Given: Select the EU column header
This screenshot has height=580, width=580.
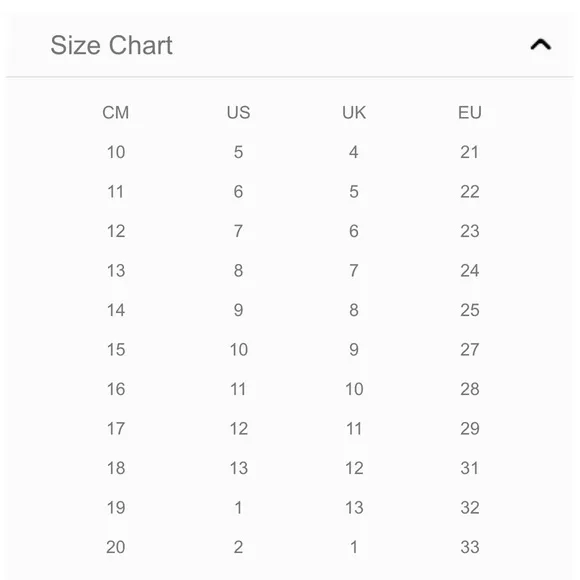Looking at the screenshot, I should point(470,112).
